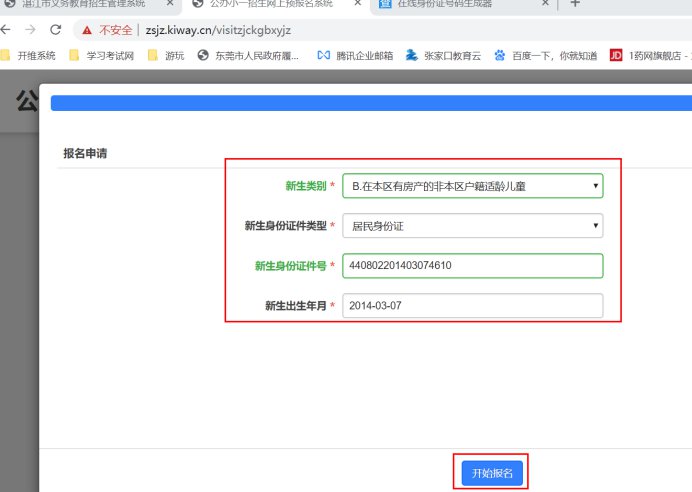Click the 新生身份证件号 input field
This screenshot has width=692, height=492.
tap(472, 266)
